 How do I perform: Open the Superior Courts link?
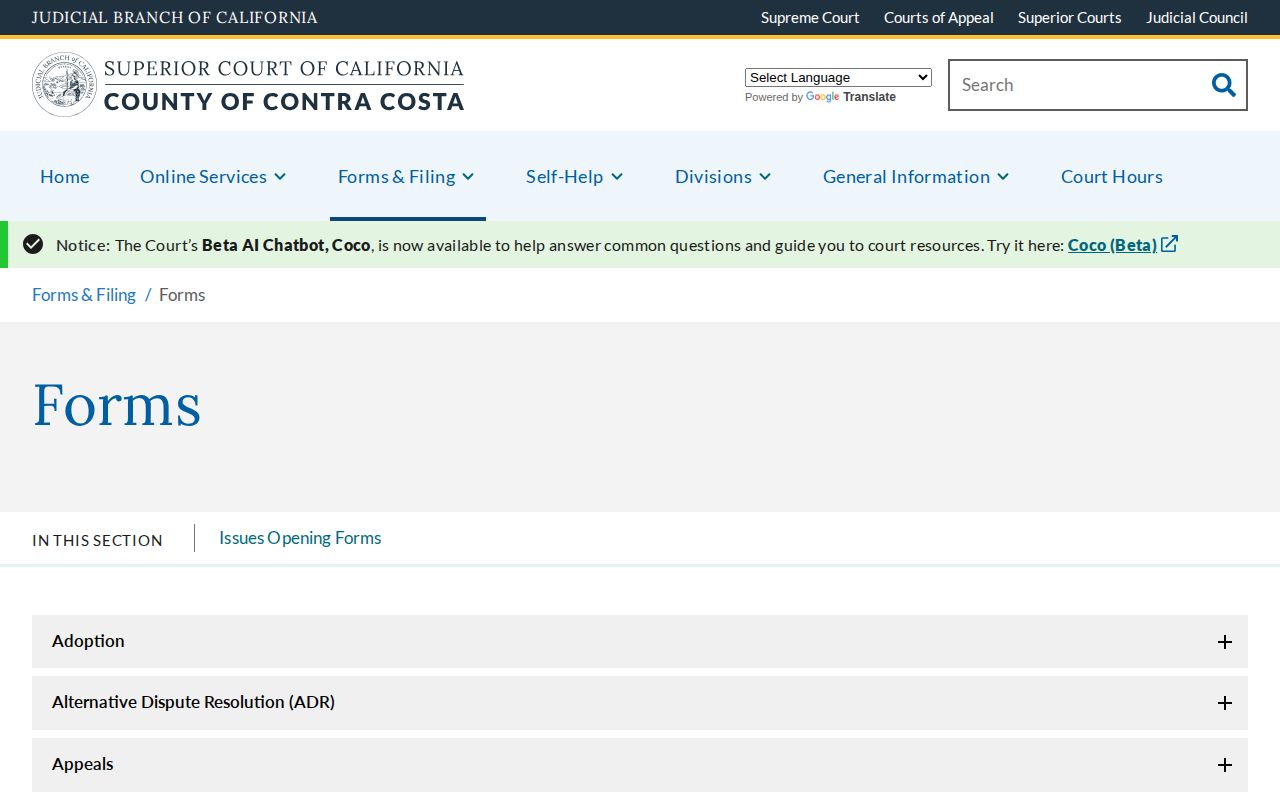coord(1070,17)
